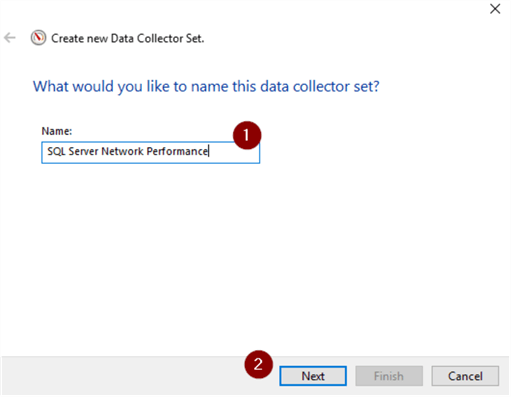Advance the wizard with the Next button

point(313,376)
